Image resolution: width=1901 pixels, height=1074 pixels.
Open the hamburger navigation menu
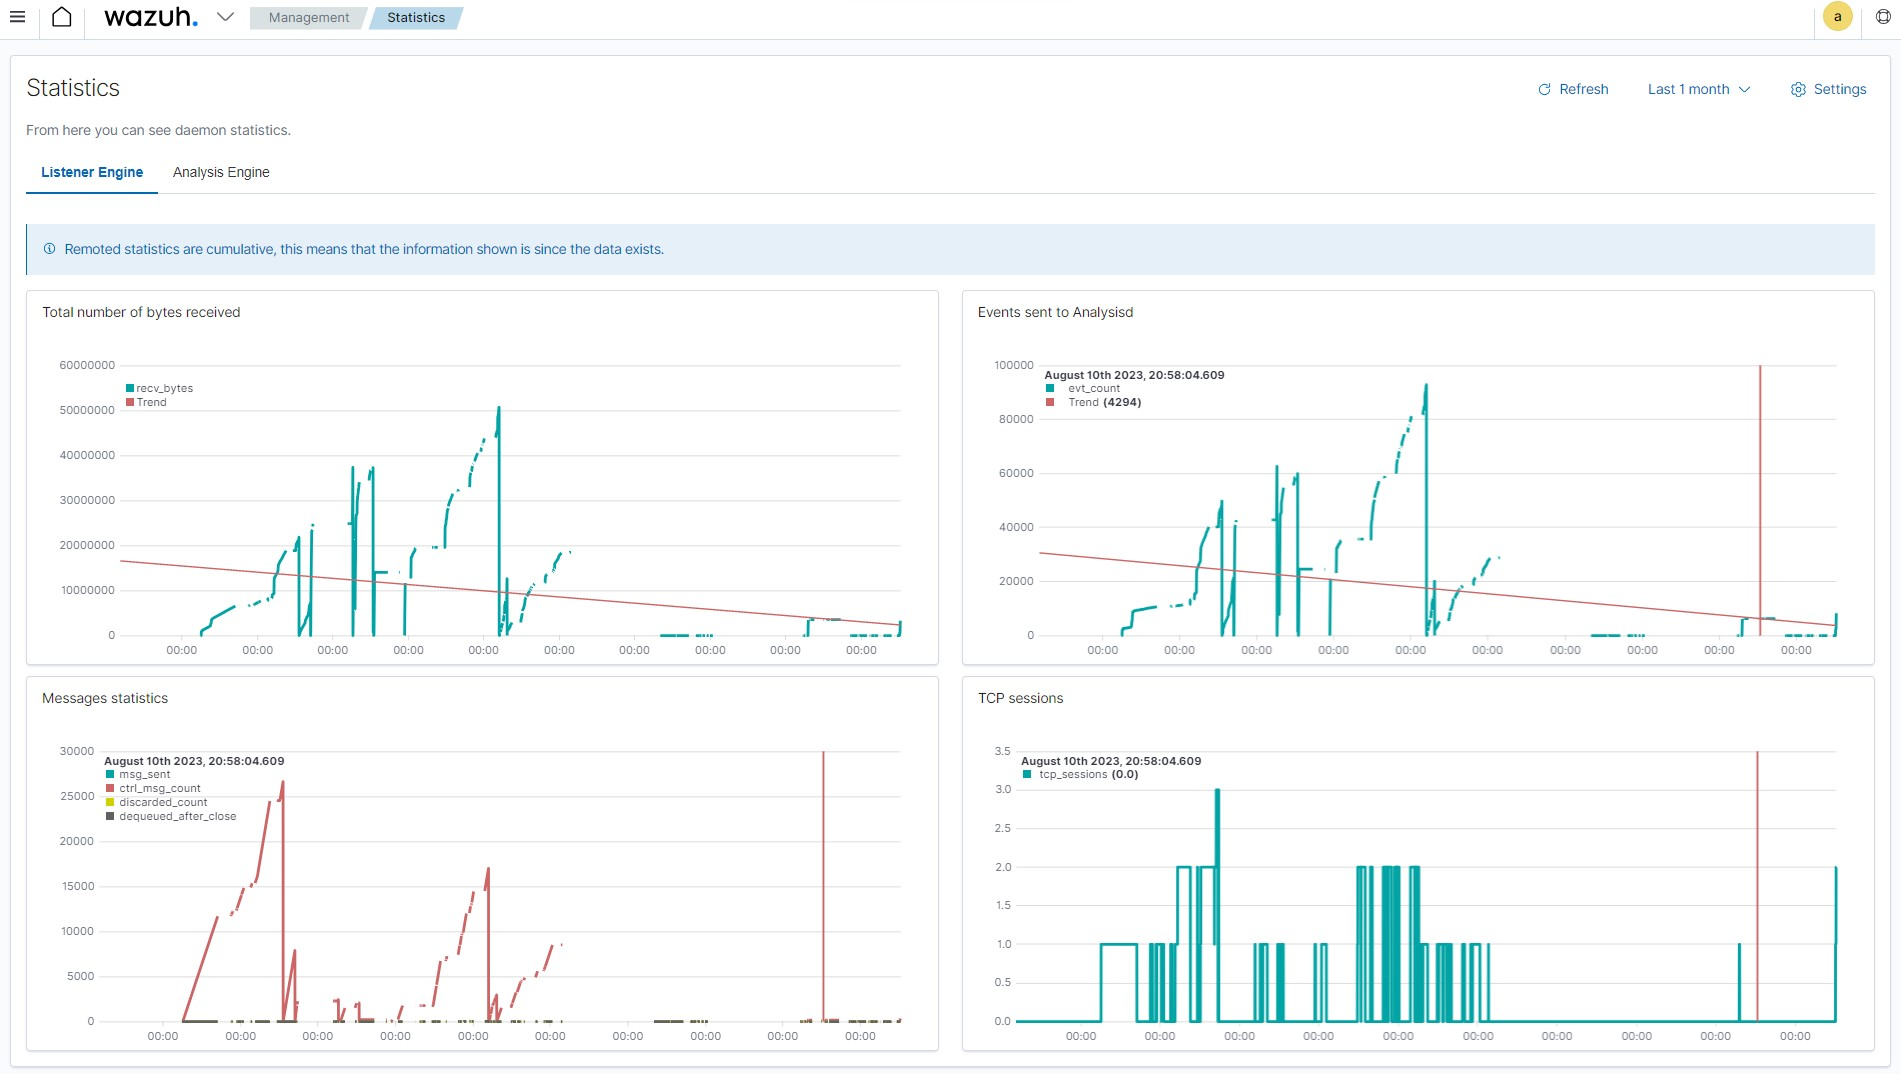pos(17,17)
